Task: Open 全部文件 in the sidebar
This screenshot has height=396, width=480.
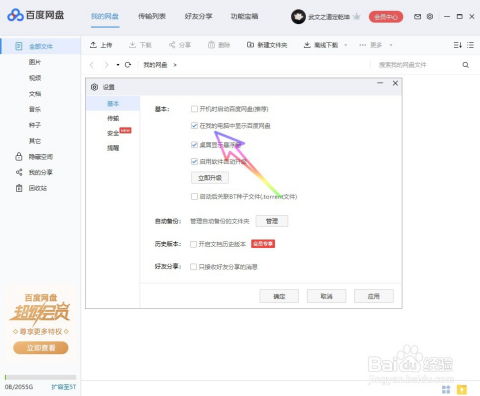Action: 40,46
